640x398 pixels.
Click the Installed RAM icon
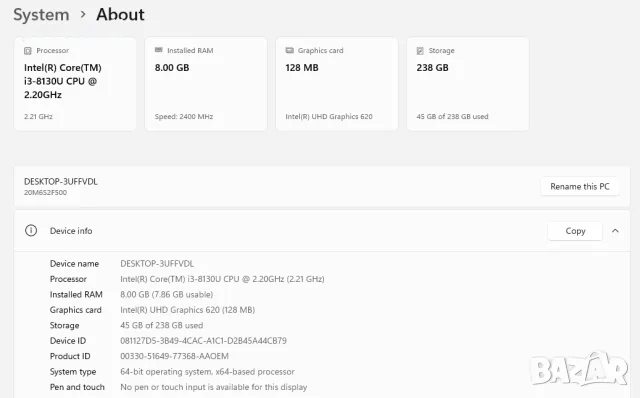pyautogui.click(x=159, y=50)
